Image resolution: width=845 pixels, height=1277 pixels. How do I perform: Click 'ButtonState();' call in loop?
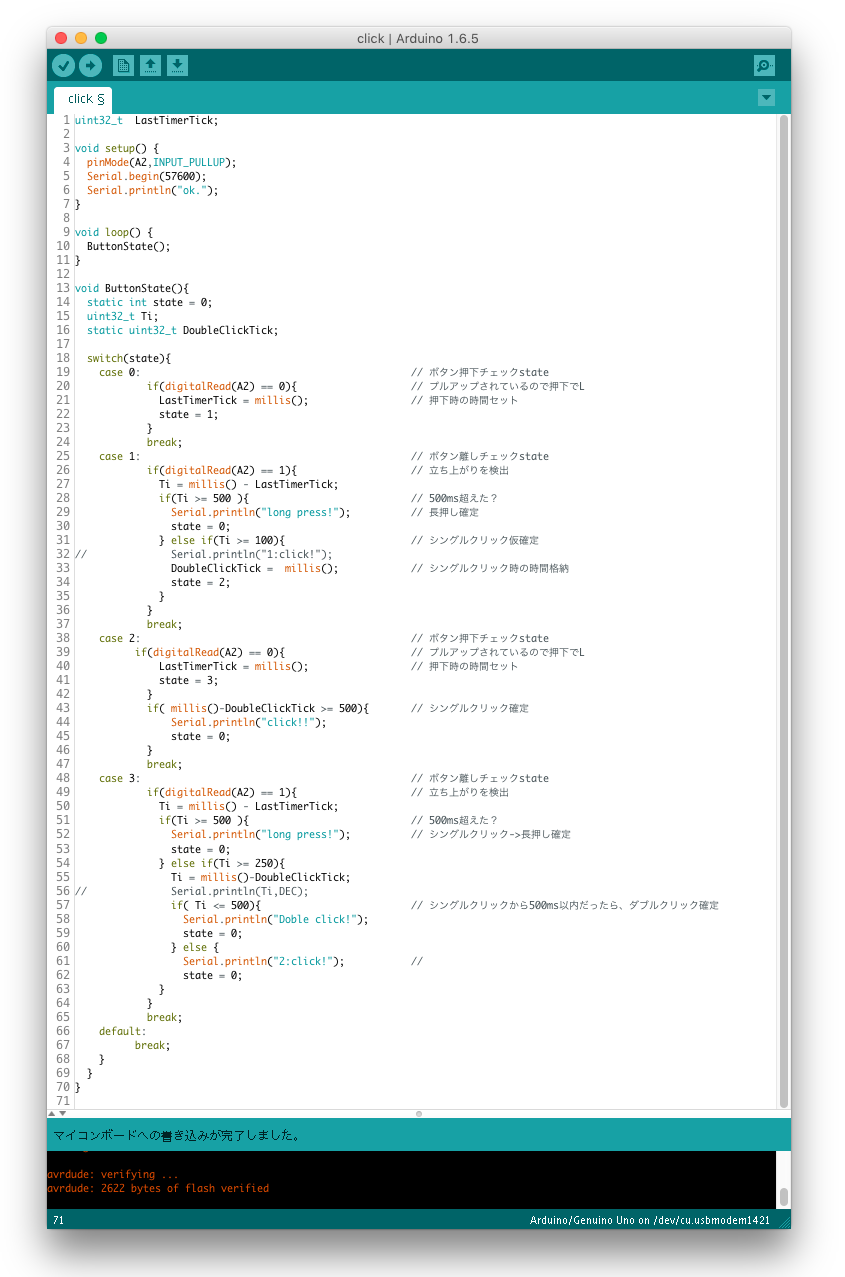pyautogui.click(x=129, y=246)
